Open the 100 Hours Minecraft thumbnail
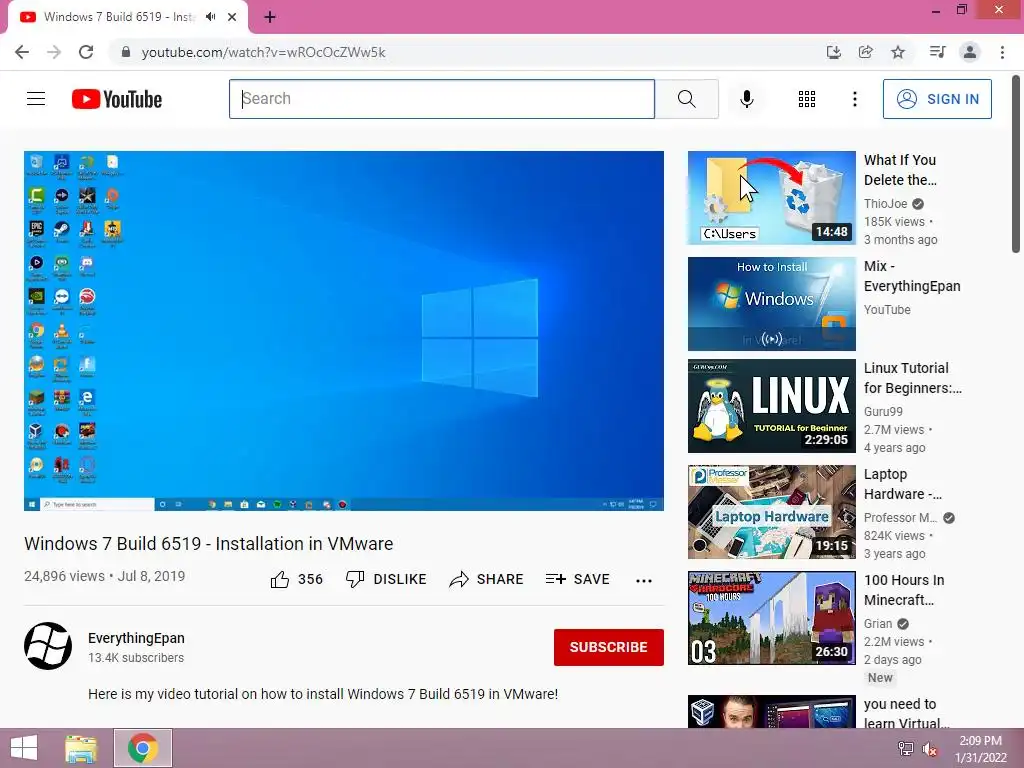The height and width of the screenshot is (768, 1024). click(x=771, y=618)
